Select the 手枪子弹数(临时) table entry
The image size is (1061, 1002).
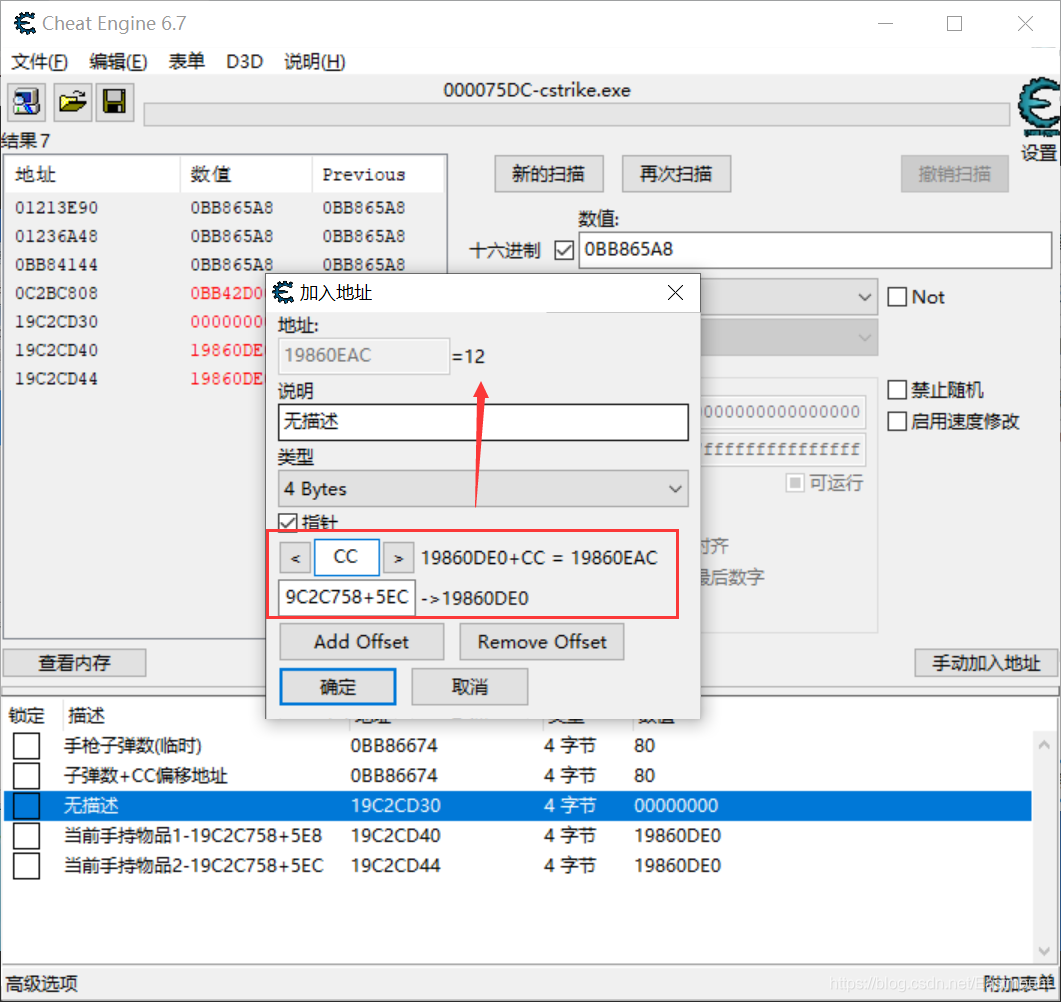[x=518, y=746]
